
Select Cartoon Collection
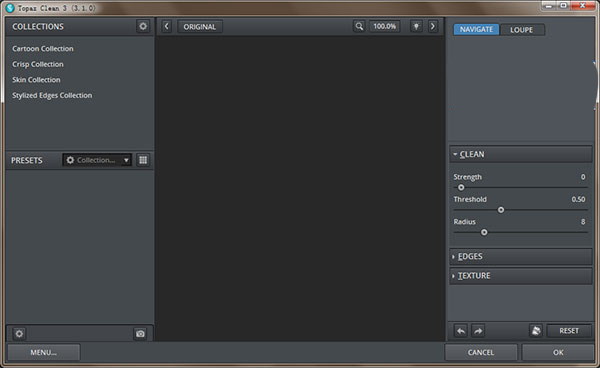43,49
